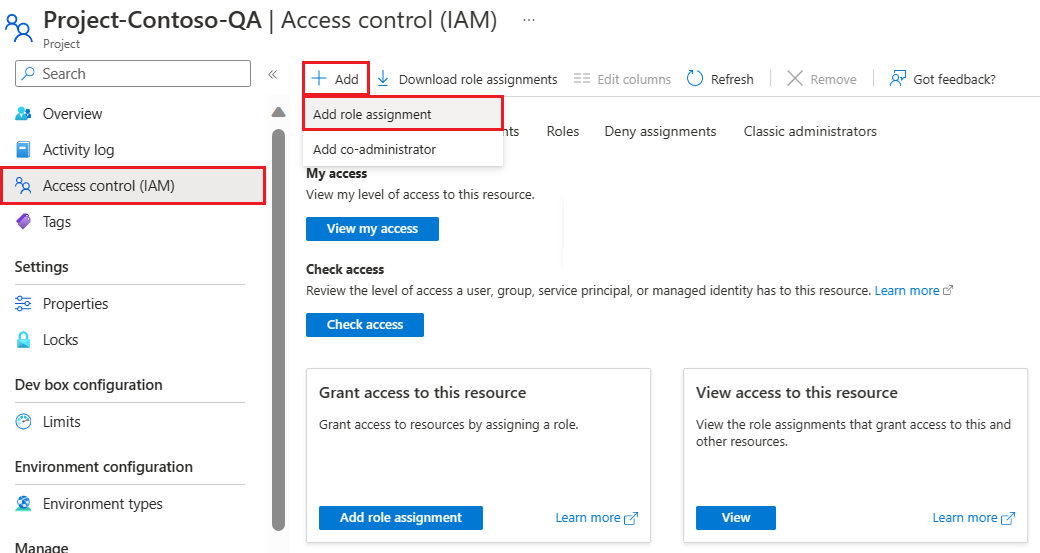Click external link icon in View access card
Viewport: 1040px width, 553px height.
tap(1008, 518)
